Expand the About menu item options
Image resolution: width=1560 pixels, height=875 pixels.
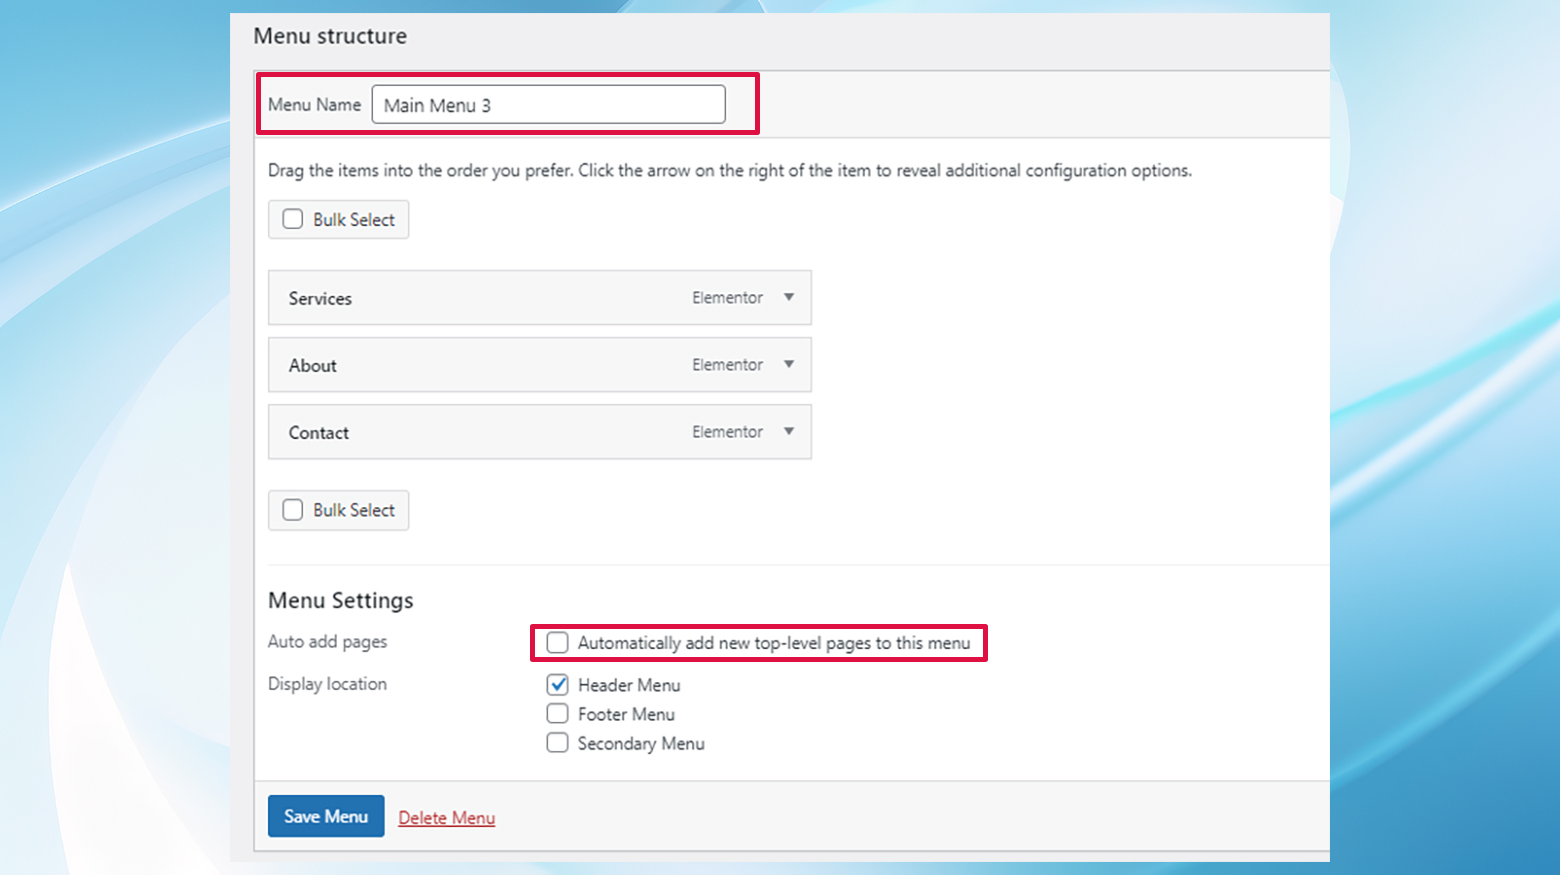(789, 364)
